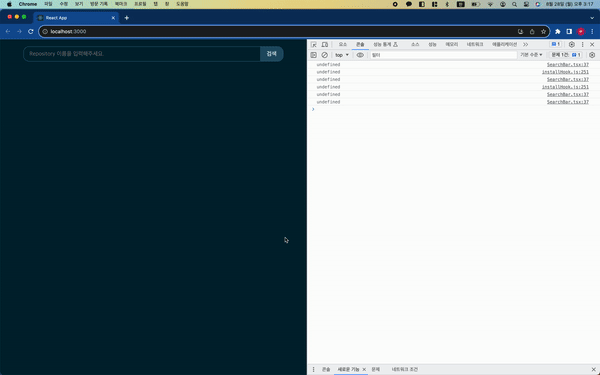Select the 문제 drawer tab
Screen dimensions: 600x375
(375, 369)
